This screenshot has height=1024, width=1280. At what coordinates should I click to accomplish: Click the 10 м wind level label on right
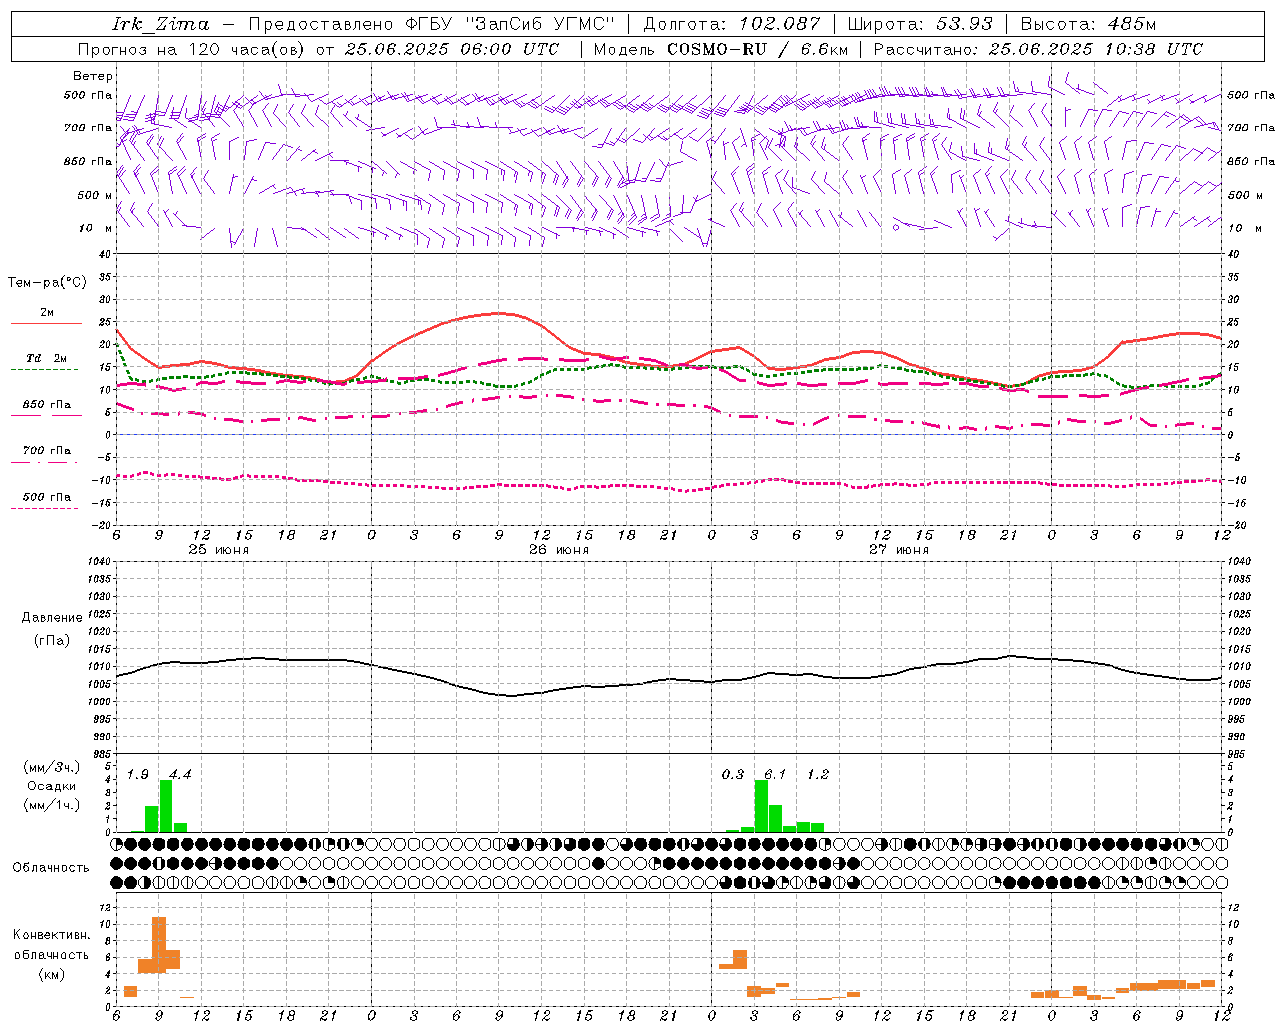pos(1245,228)
